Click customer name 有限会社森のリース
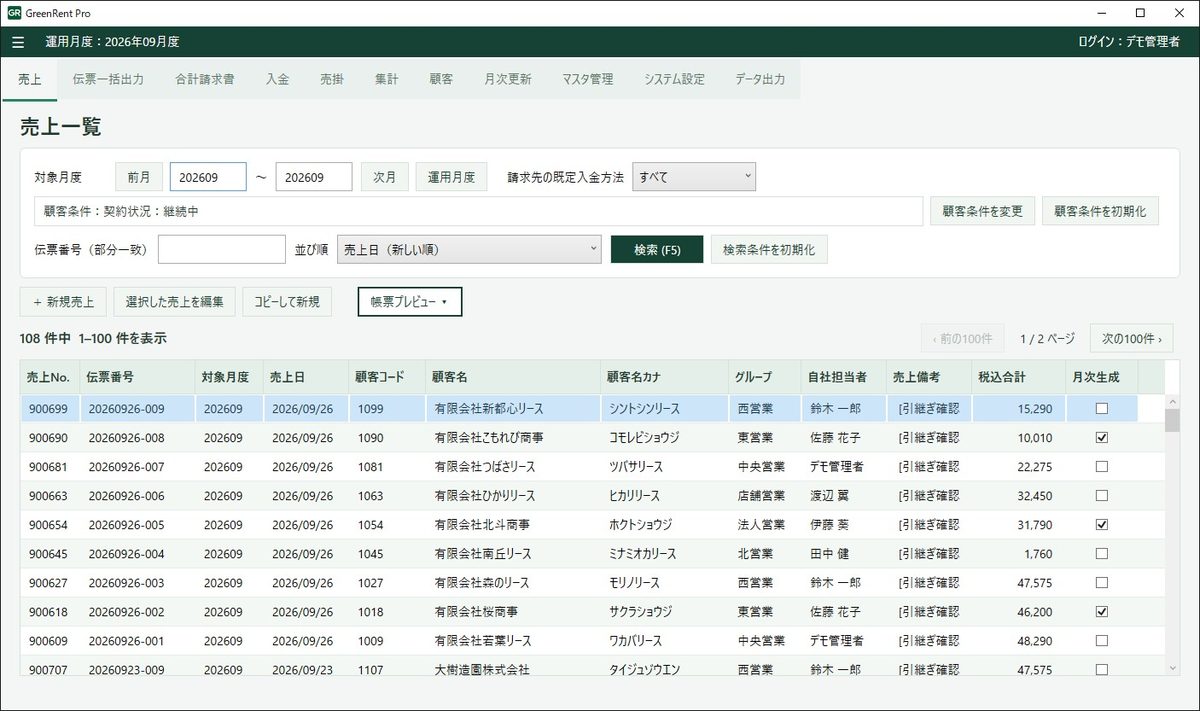This screenshot has width=1200, height=711. tap(513, 582)
